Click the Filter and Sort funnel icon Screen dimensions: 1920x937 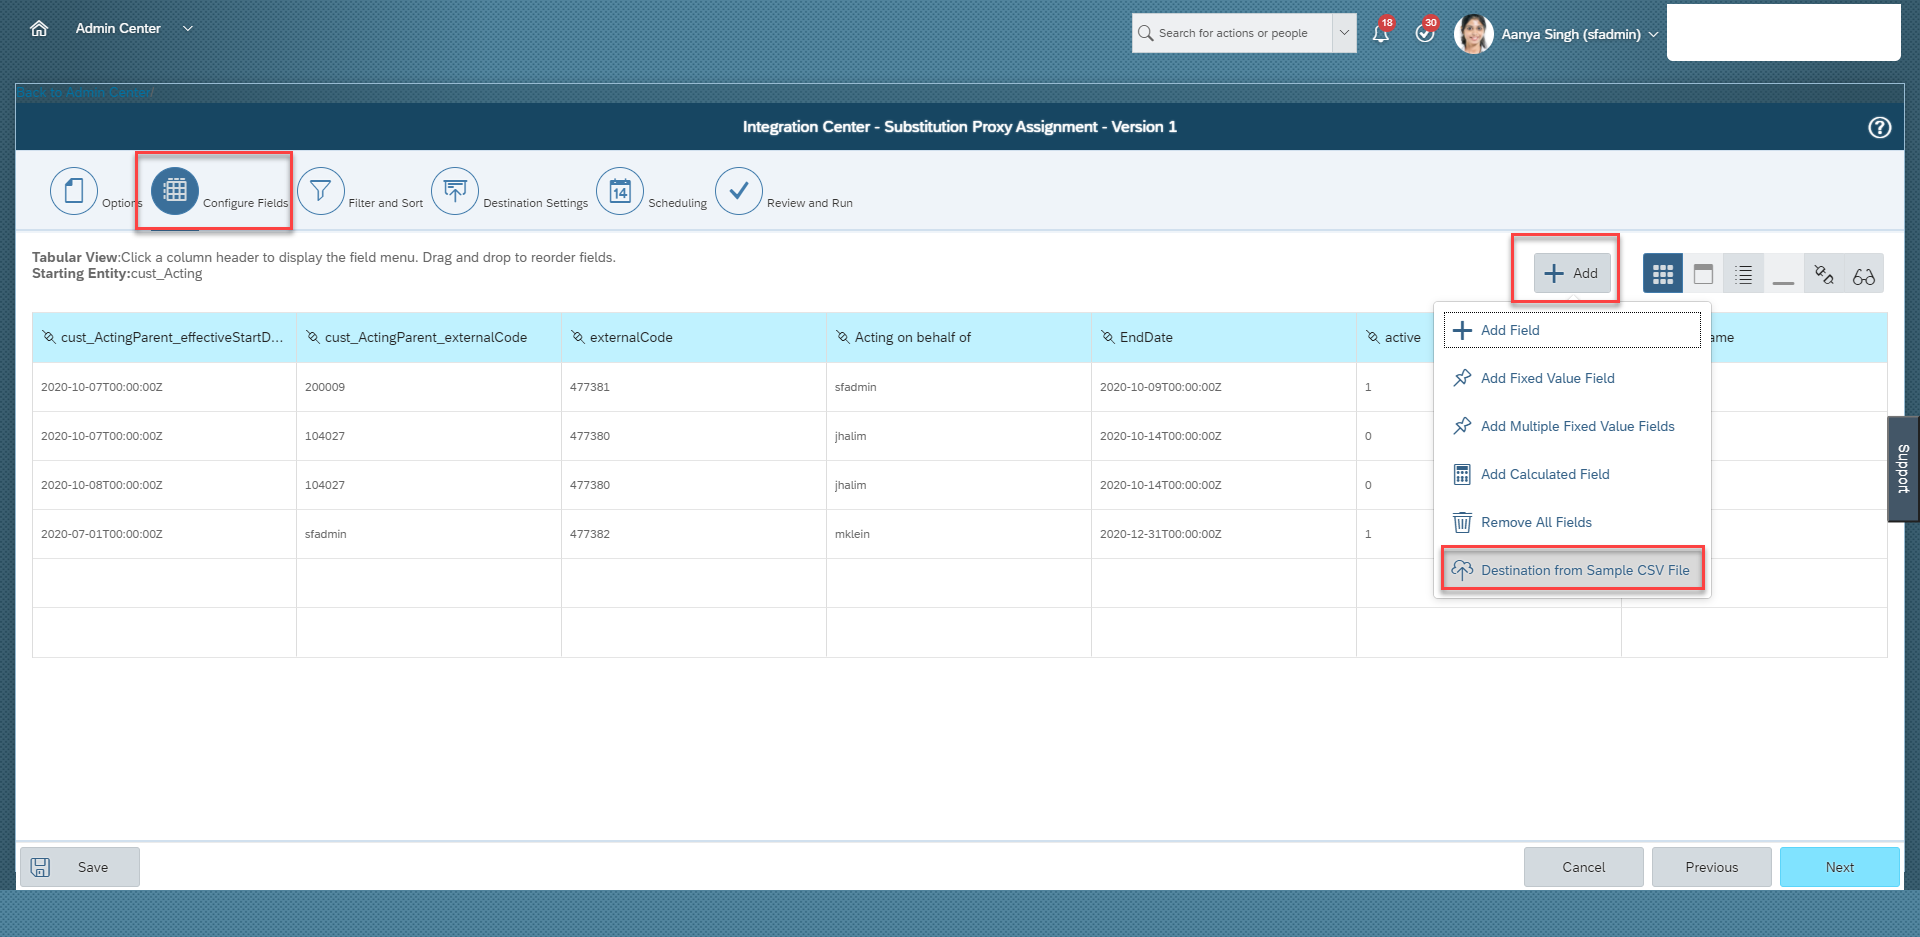[320, 191]
